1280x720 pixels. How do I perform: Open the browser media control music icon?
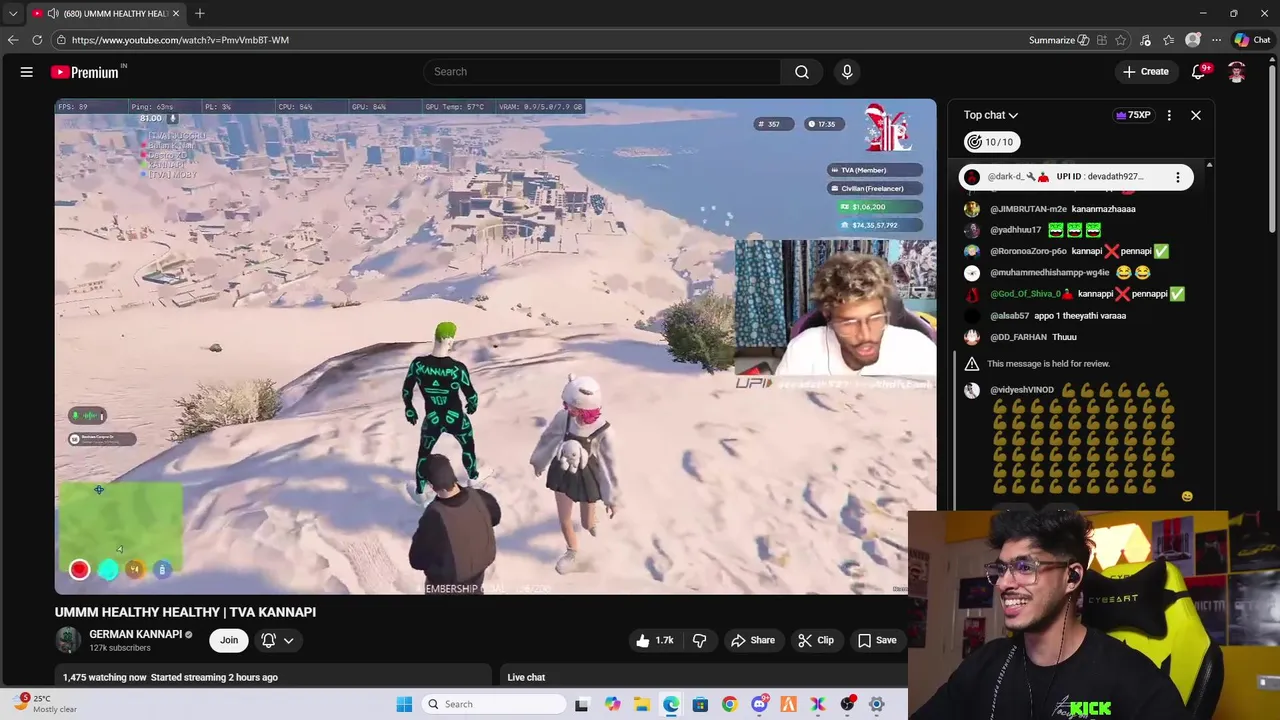point(1145,40)
